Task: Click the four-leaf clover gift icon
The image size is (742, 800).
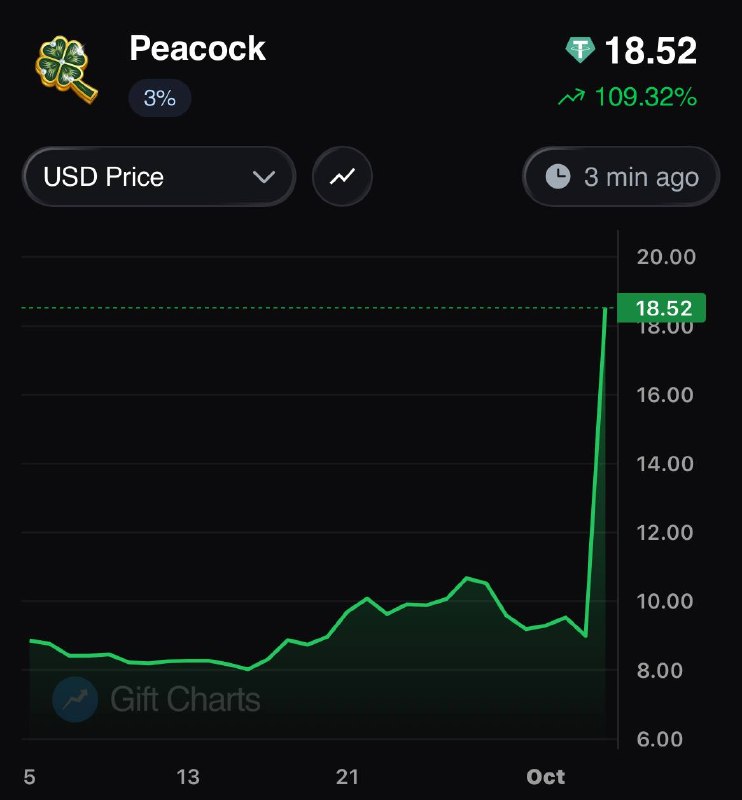Action: coord(66,69)
